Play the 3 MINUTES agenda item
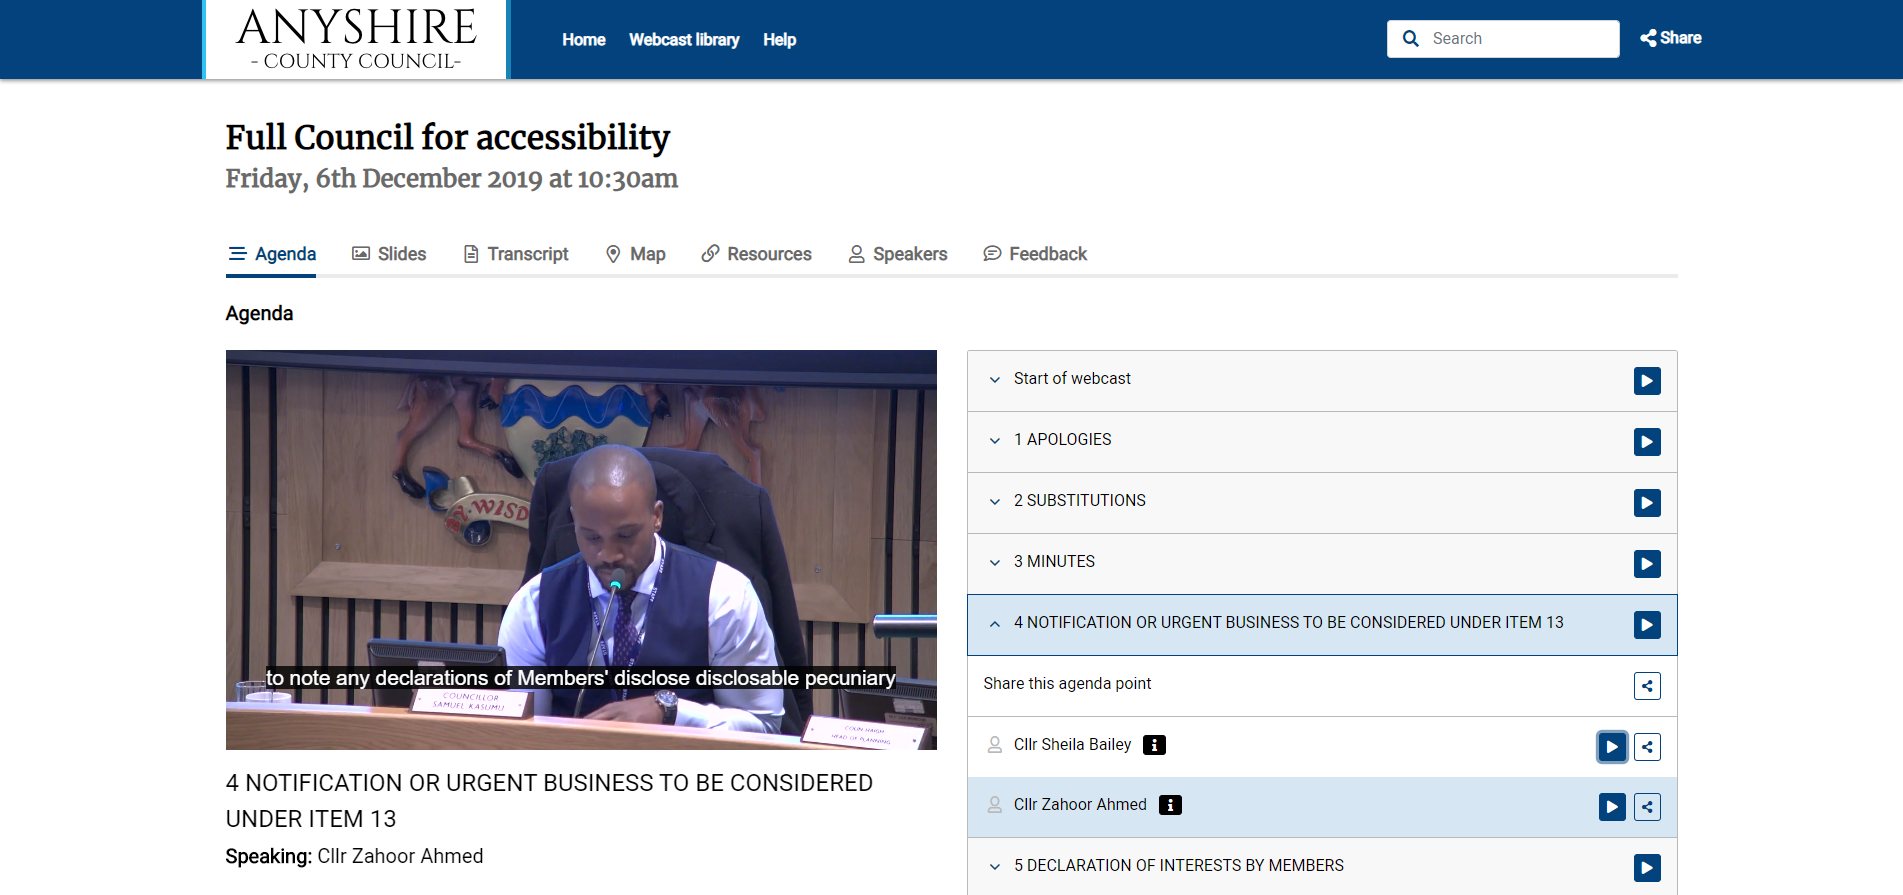The height and width of the screenshot is (895, 1903). click(1647, 564)
